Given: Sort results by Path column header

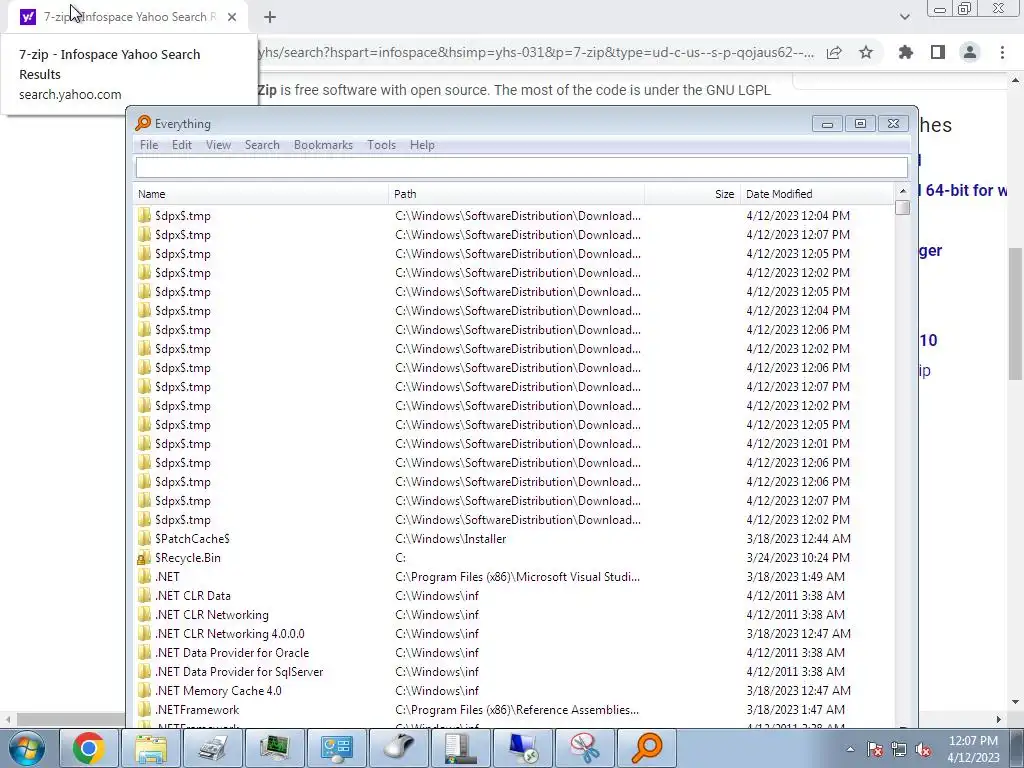Looking at the screenshot, I should coord(517,194).
